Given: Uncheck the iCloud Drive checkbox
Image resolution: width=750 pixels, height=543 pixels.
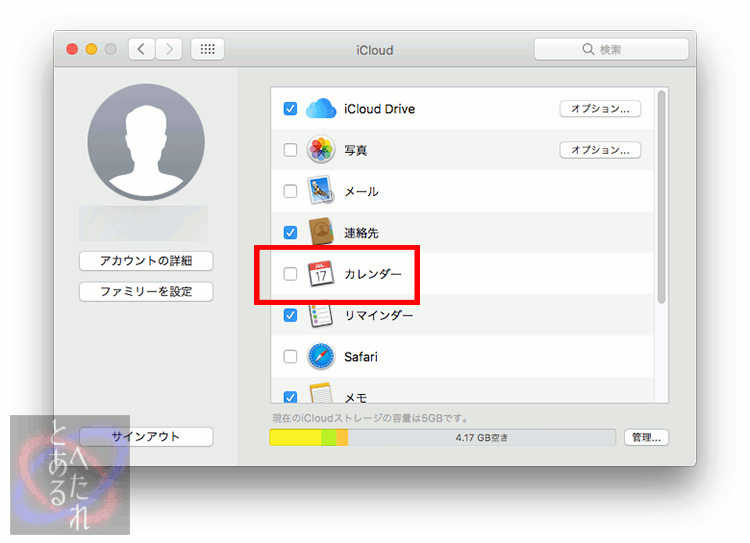Looking at the screenshot, I should [x=291, y=109].
